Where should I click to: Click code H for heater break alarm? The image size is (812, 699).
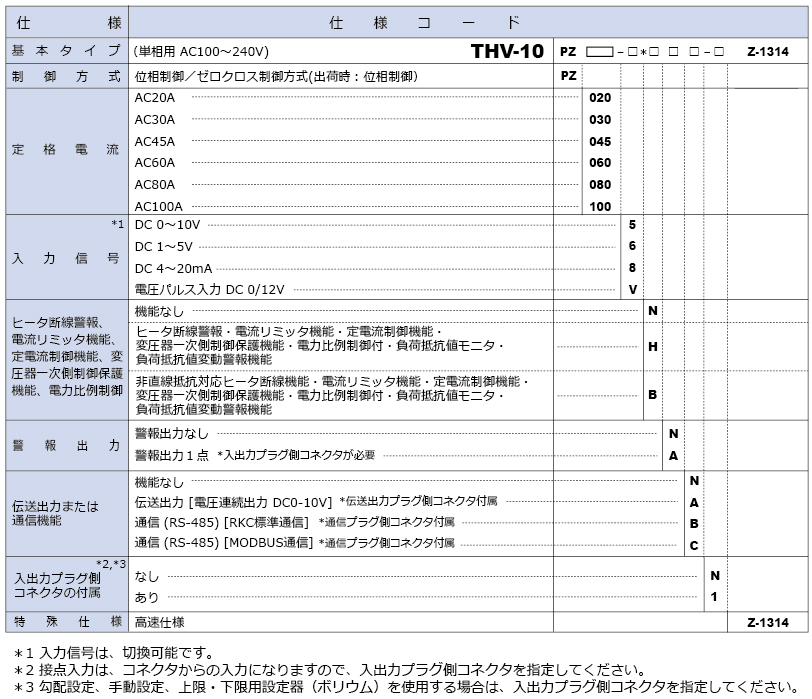(x=652, y=346)
